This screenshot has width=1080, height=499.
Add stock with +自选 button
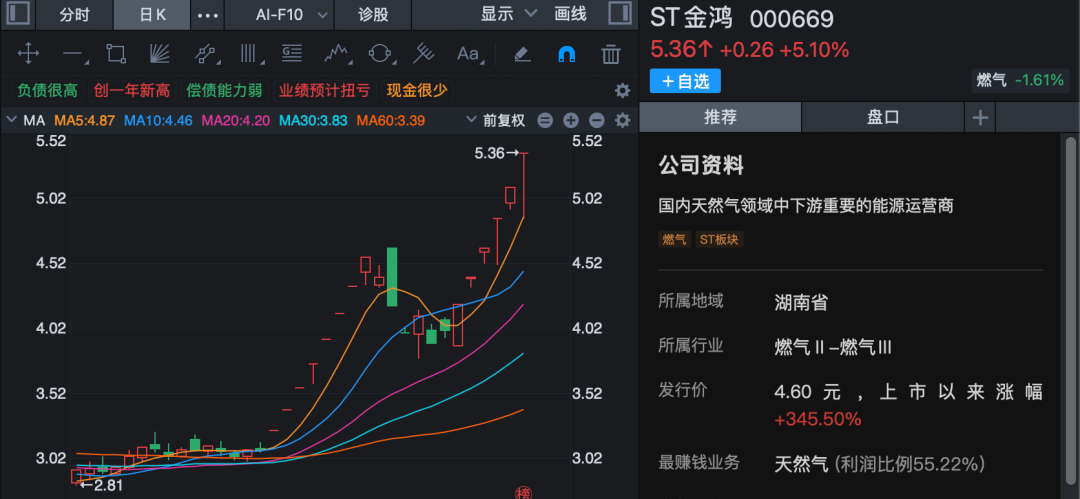point(685,81)
